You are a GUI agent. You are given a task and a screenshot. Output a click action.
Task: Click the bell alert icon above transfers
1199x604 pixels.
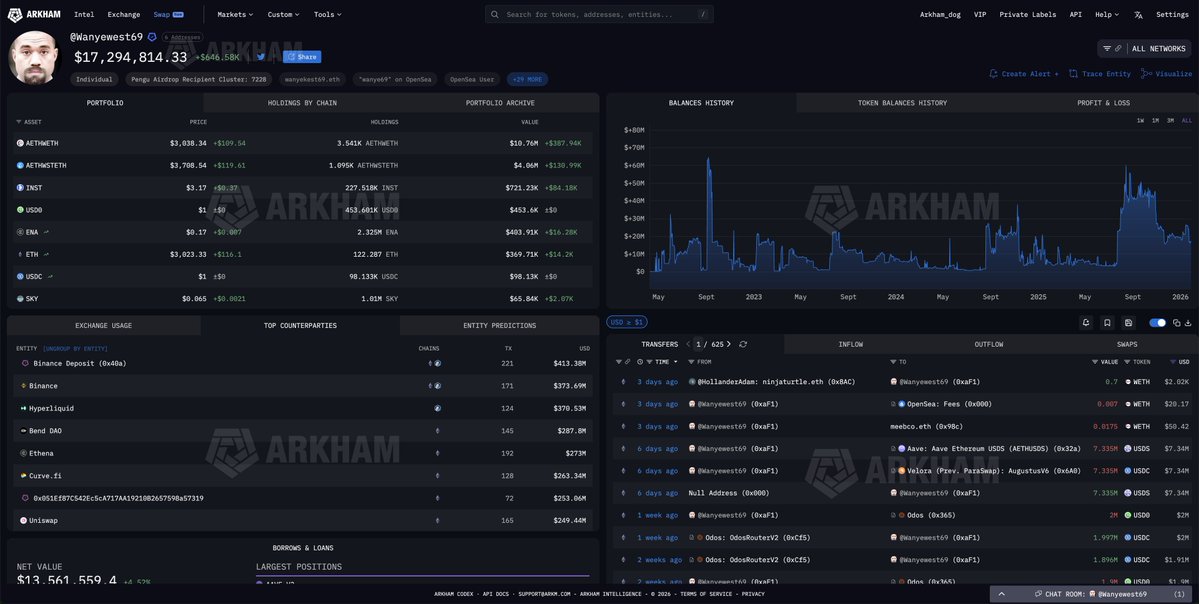coord(1086,323)
